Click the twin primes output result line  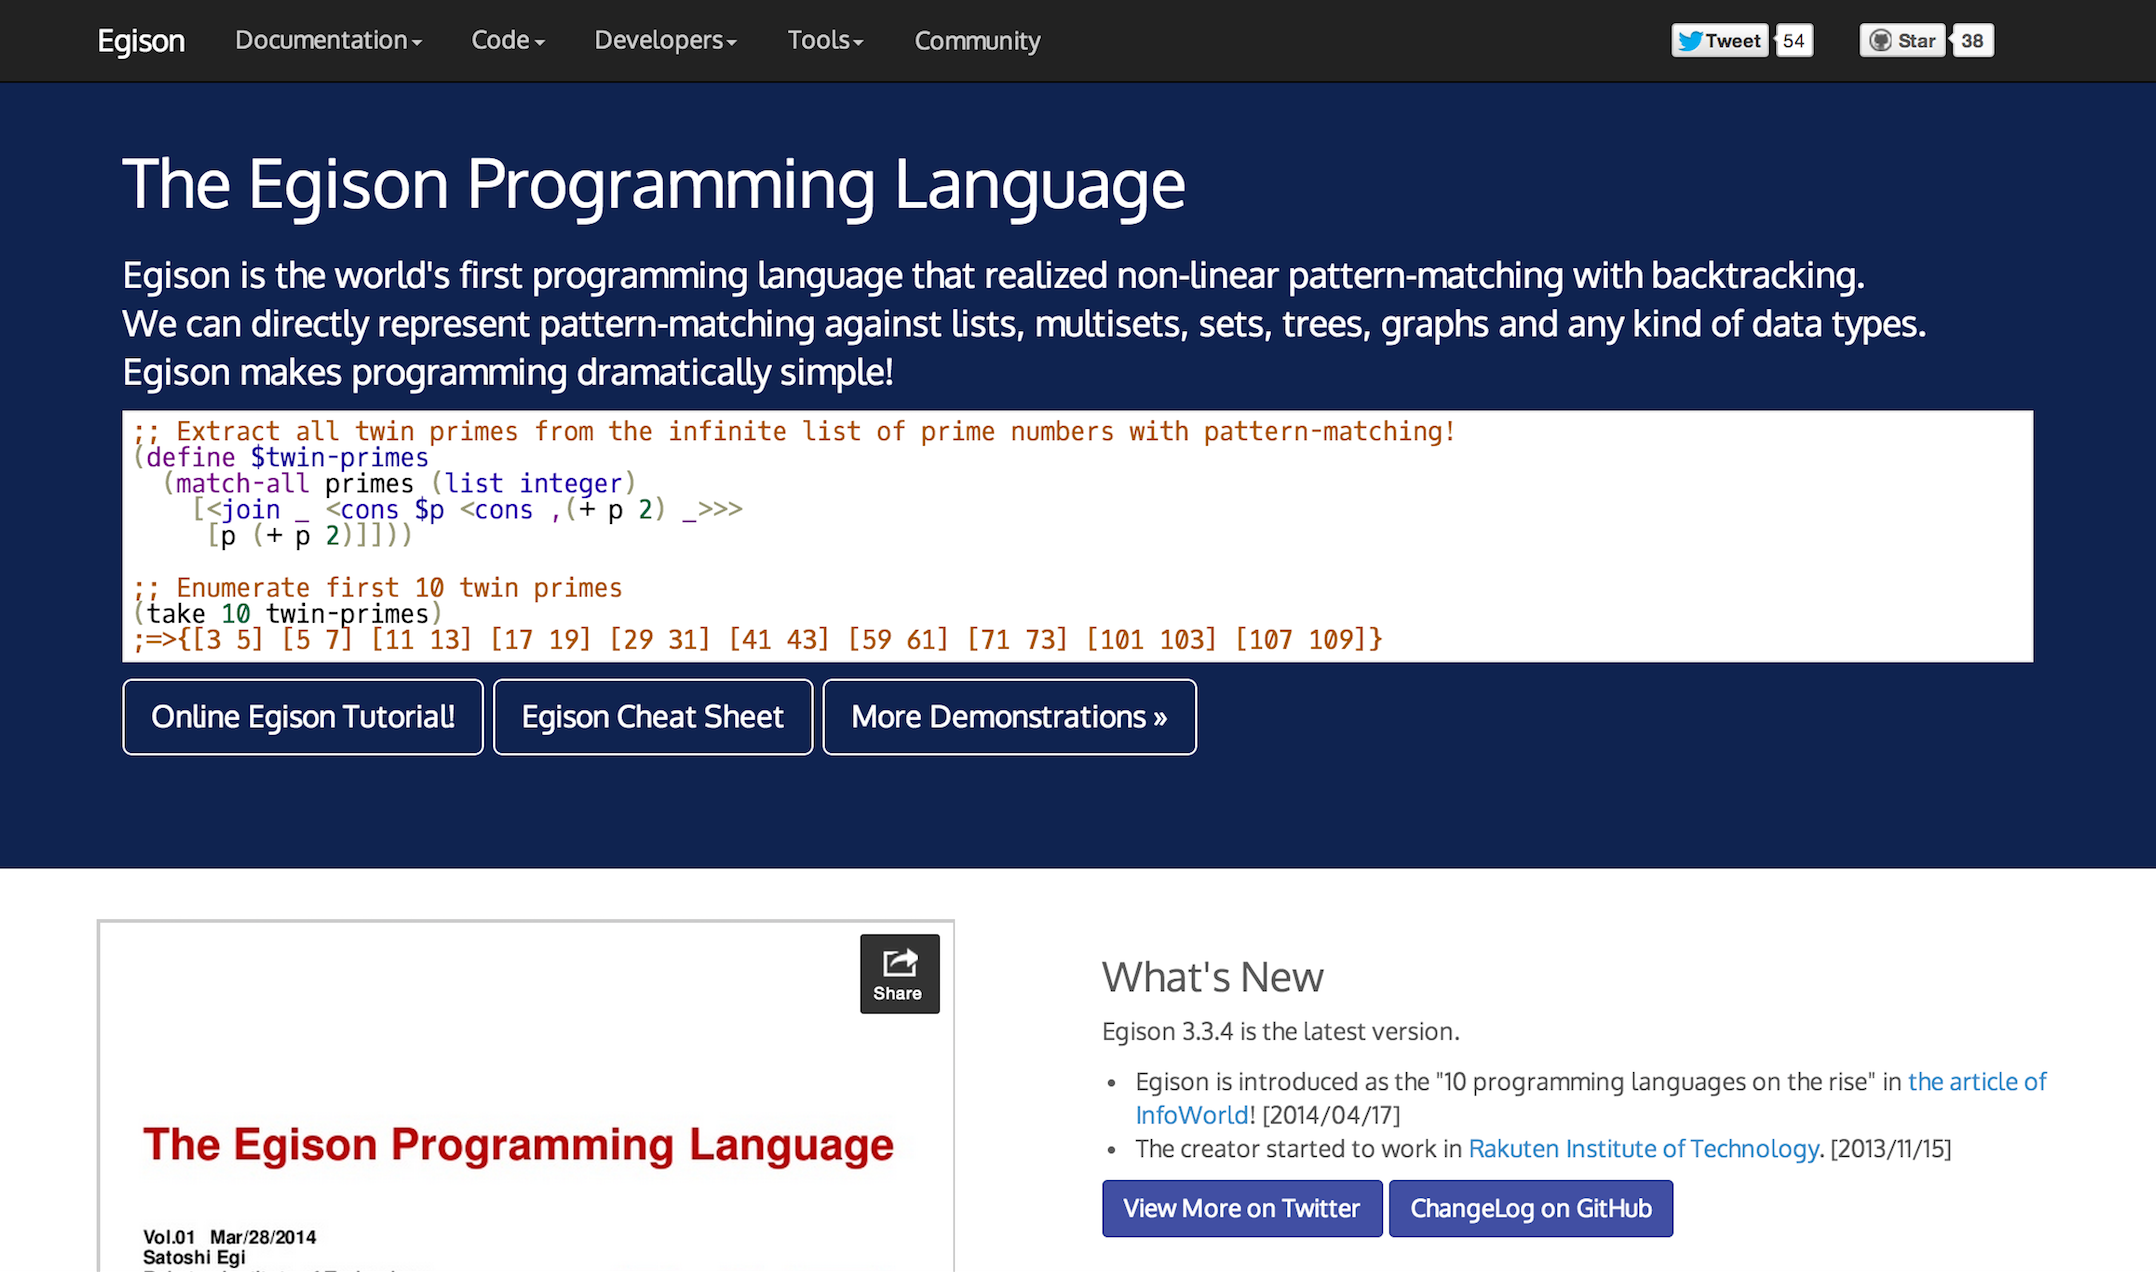(x=758, y=640)
